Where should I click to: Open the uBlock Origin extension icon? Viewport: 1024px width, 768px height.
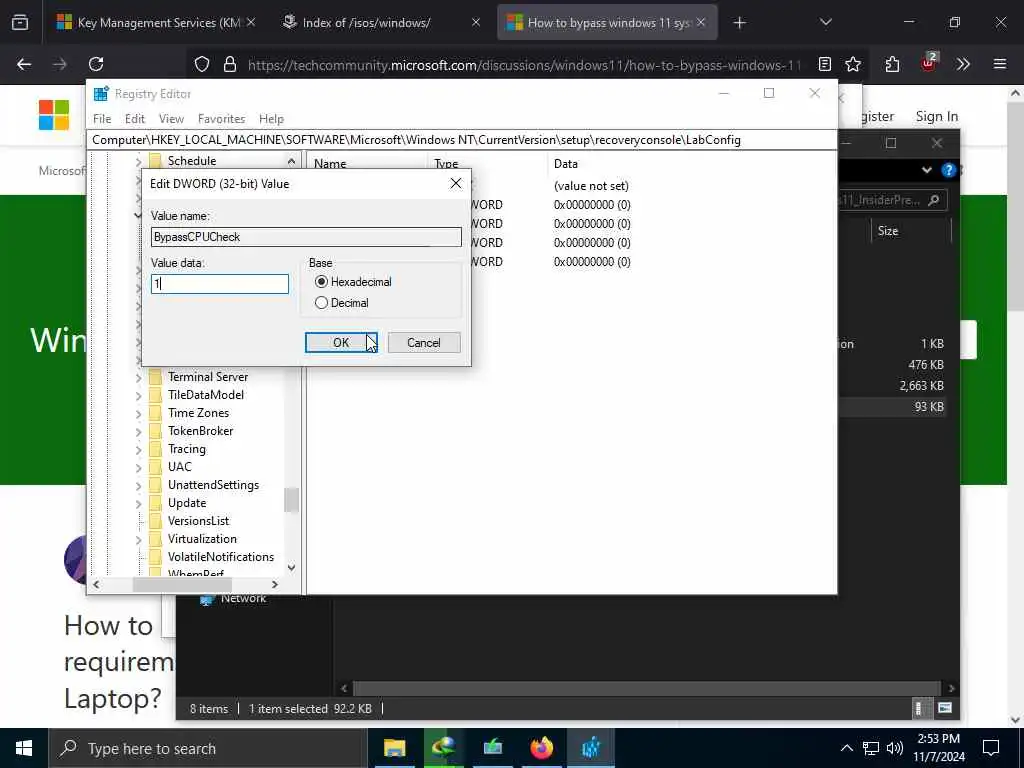click(928, 63)
